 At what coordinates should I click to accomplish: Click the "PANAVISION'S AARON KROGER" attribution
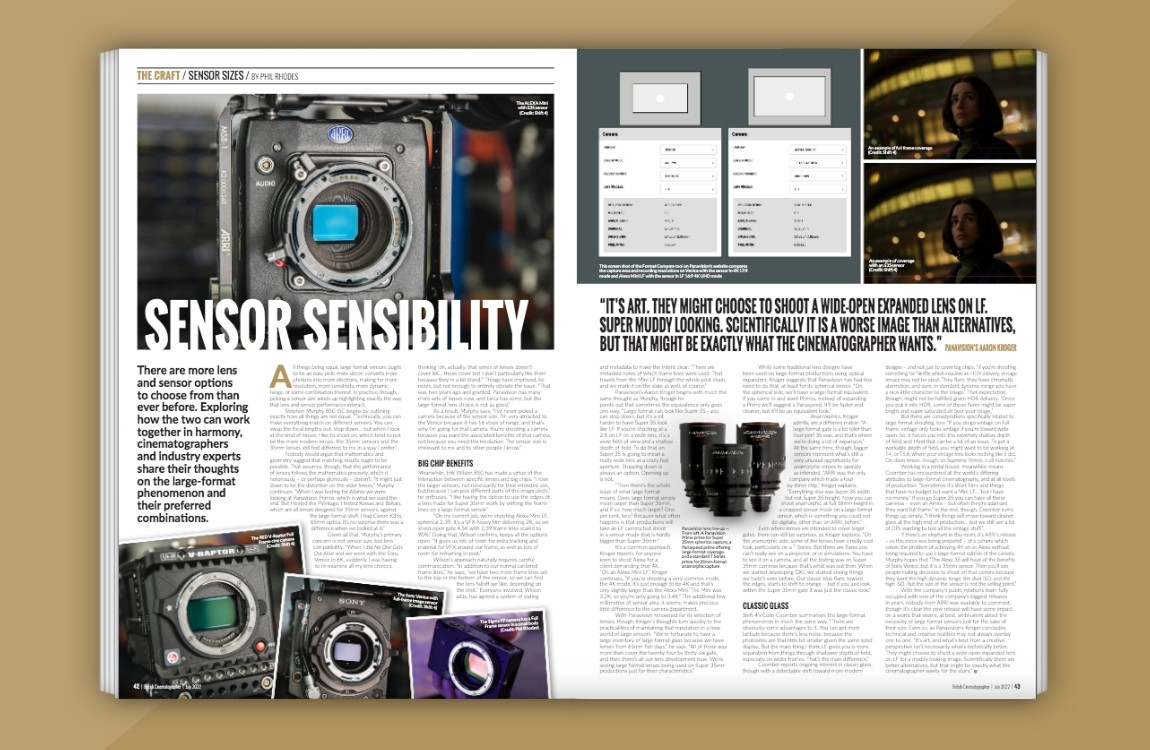pos(981,348)
